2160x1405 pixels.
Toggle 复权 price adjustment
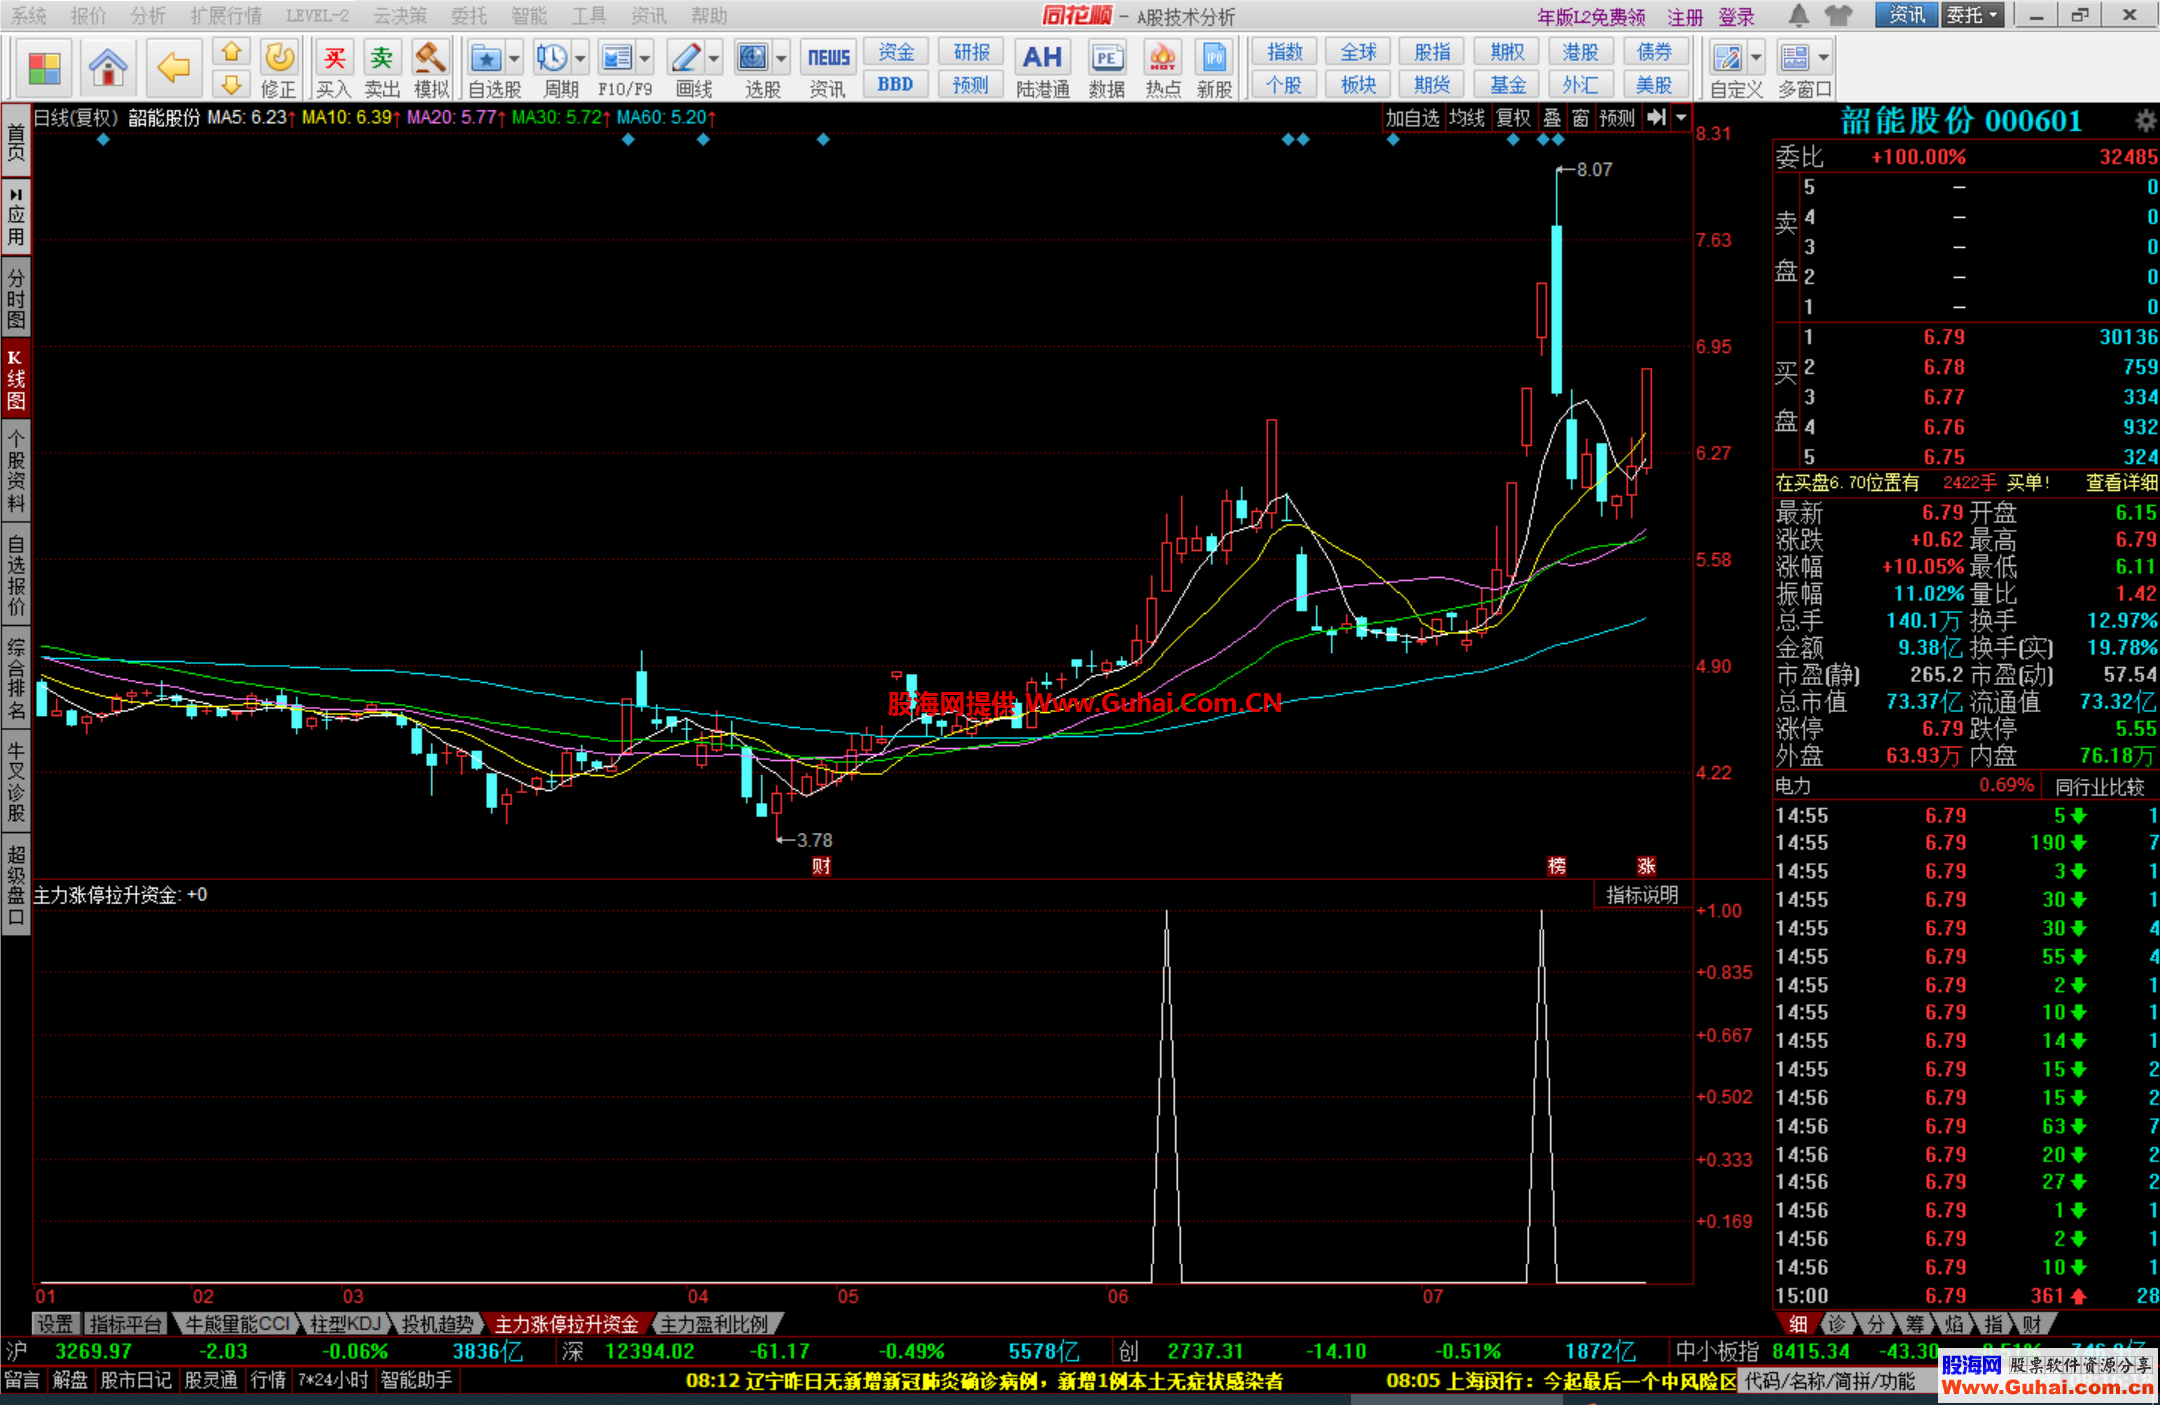[1513, 118]
